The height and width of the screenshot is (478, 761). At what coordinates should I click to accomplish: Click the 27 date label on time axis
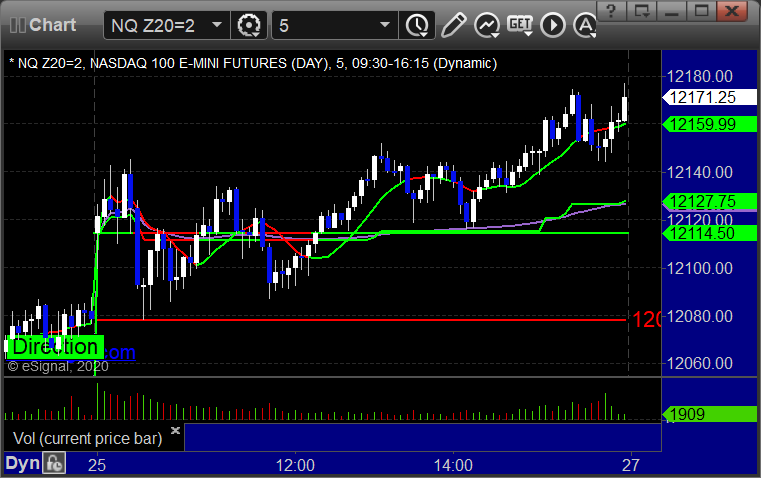(630, 465)
